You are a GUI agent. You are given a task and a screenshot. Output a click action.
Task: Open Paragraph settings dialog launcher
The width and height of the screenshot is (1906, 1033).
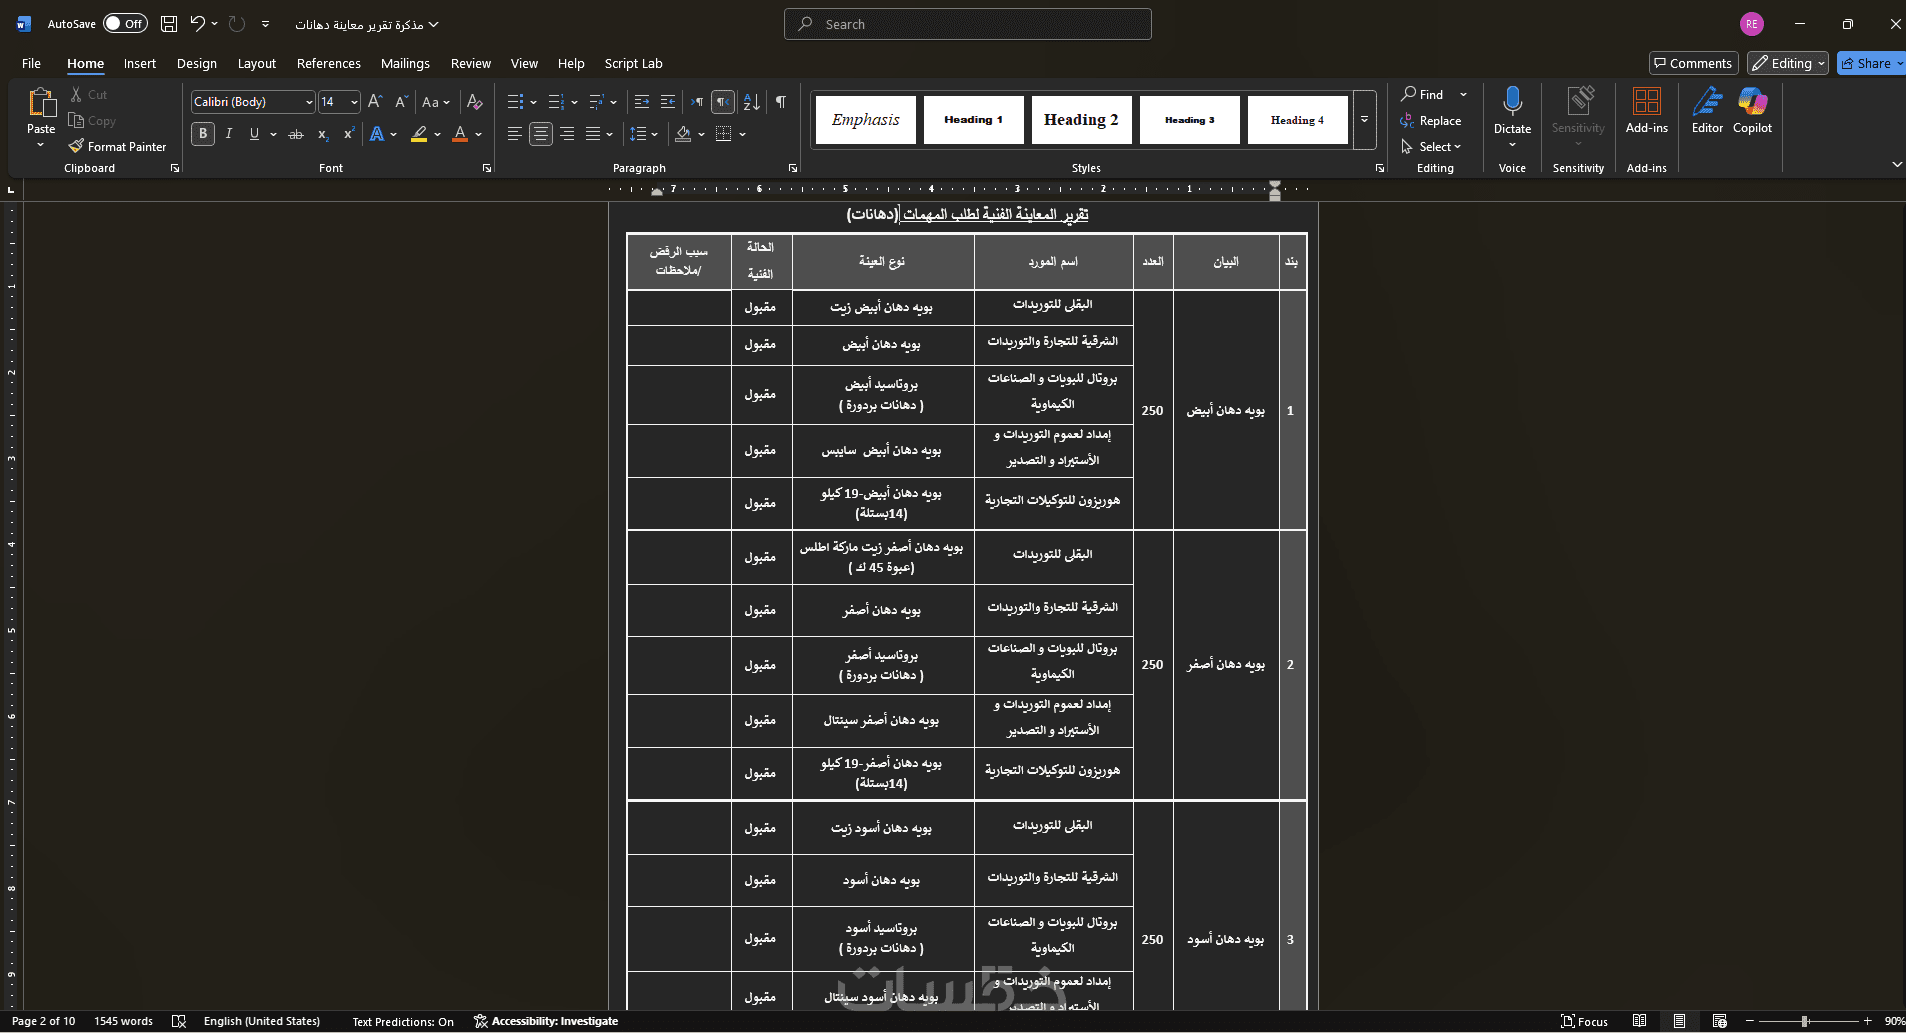click(x=793, y=168)
